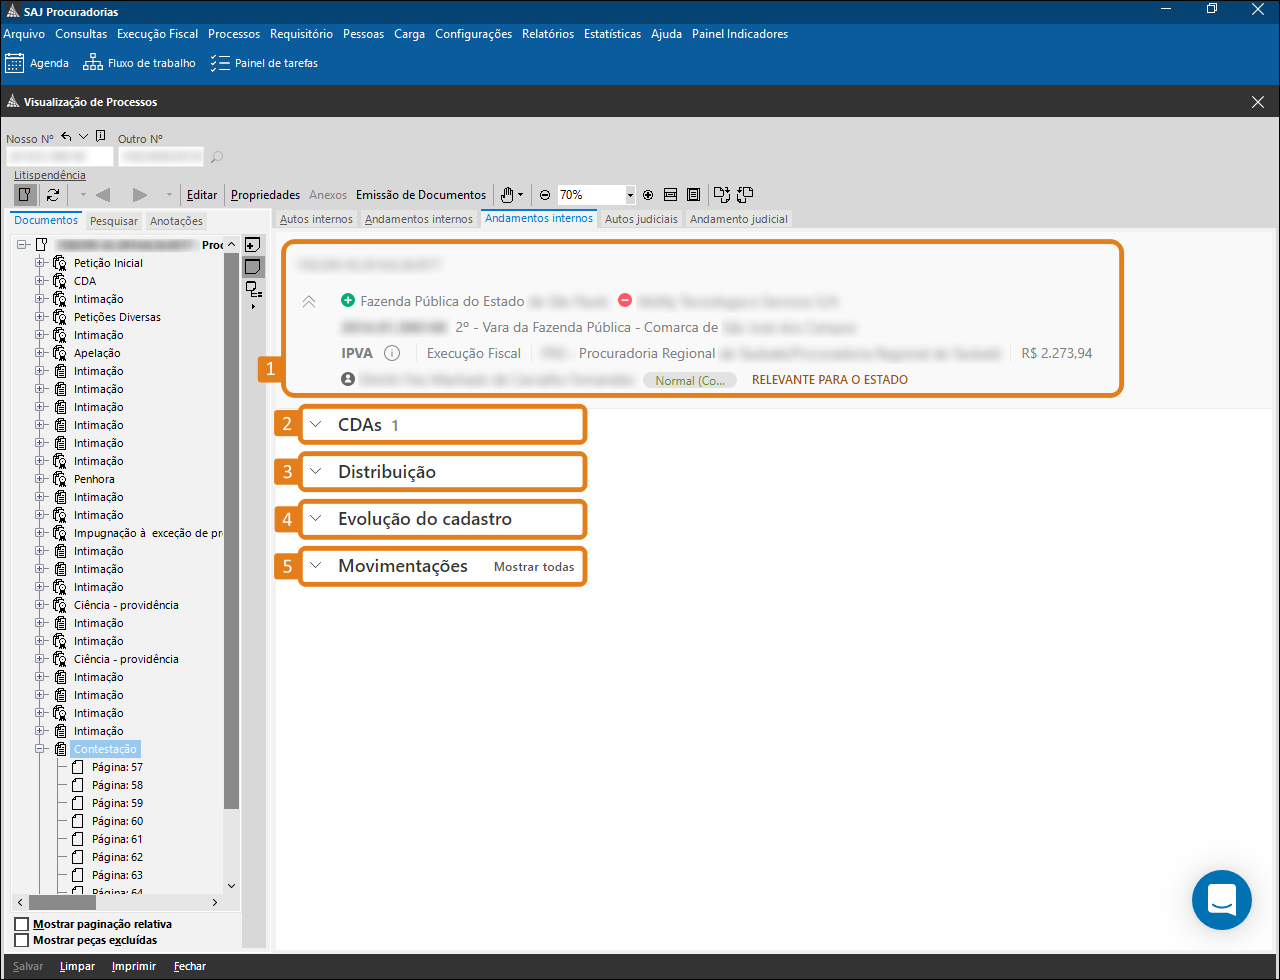The width and height of the screenshot is (1280, 980).
Task: Select the hand pan tool
Action: click(x=508, y=195)
